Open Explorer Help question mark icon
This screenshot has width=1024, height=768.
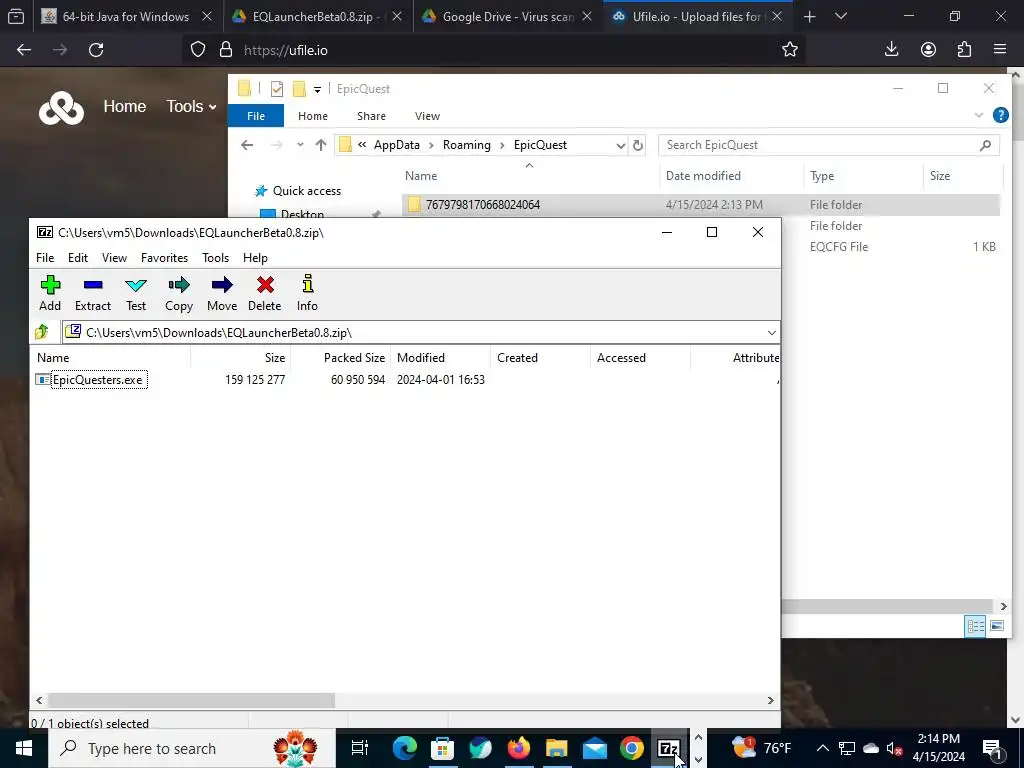click(1000, 116)
